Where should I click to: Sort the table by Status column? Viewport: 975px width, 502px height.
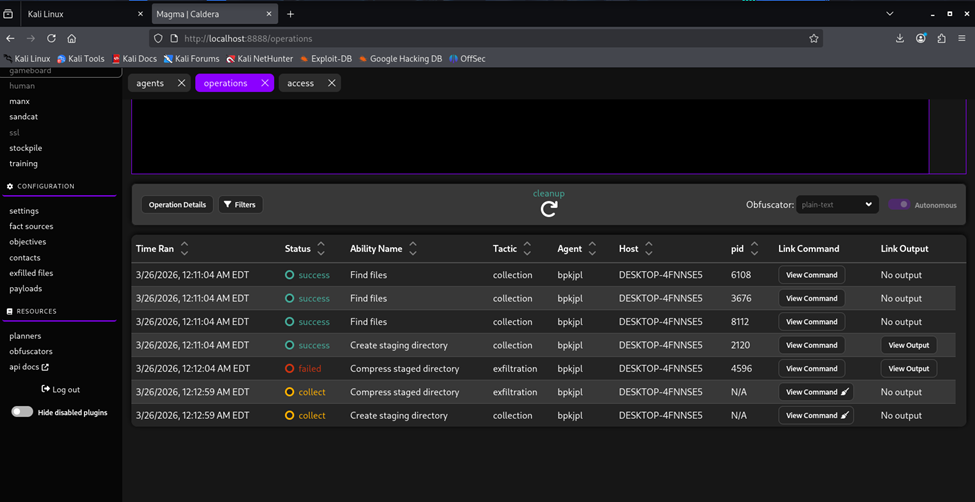320,248
